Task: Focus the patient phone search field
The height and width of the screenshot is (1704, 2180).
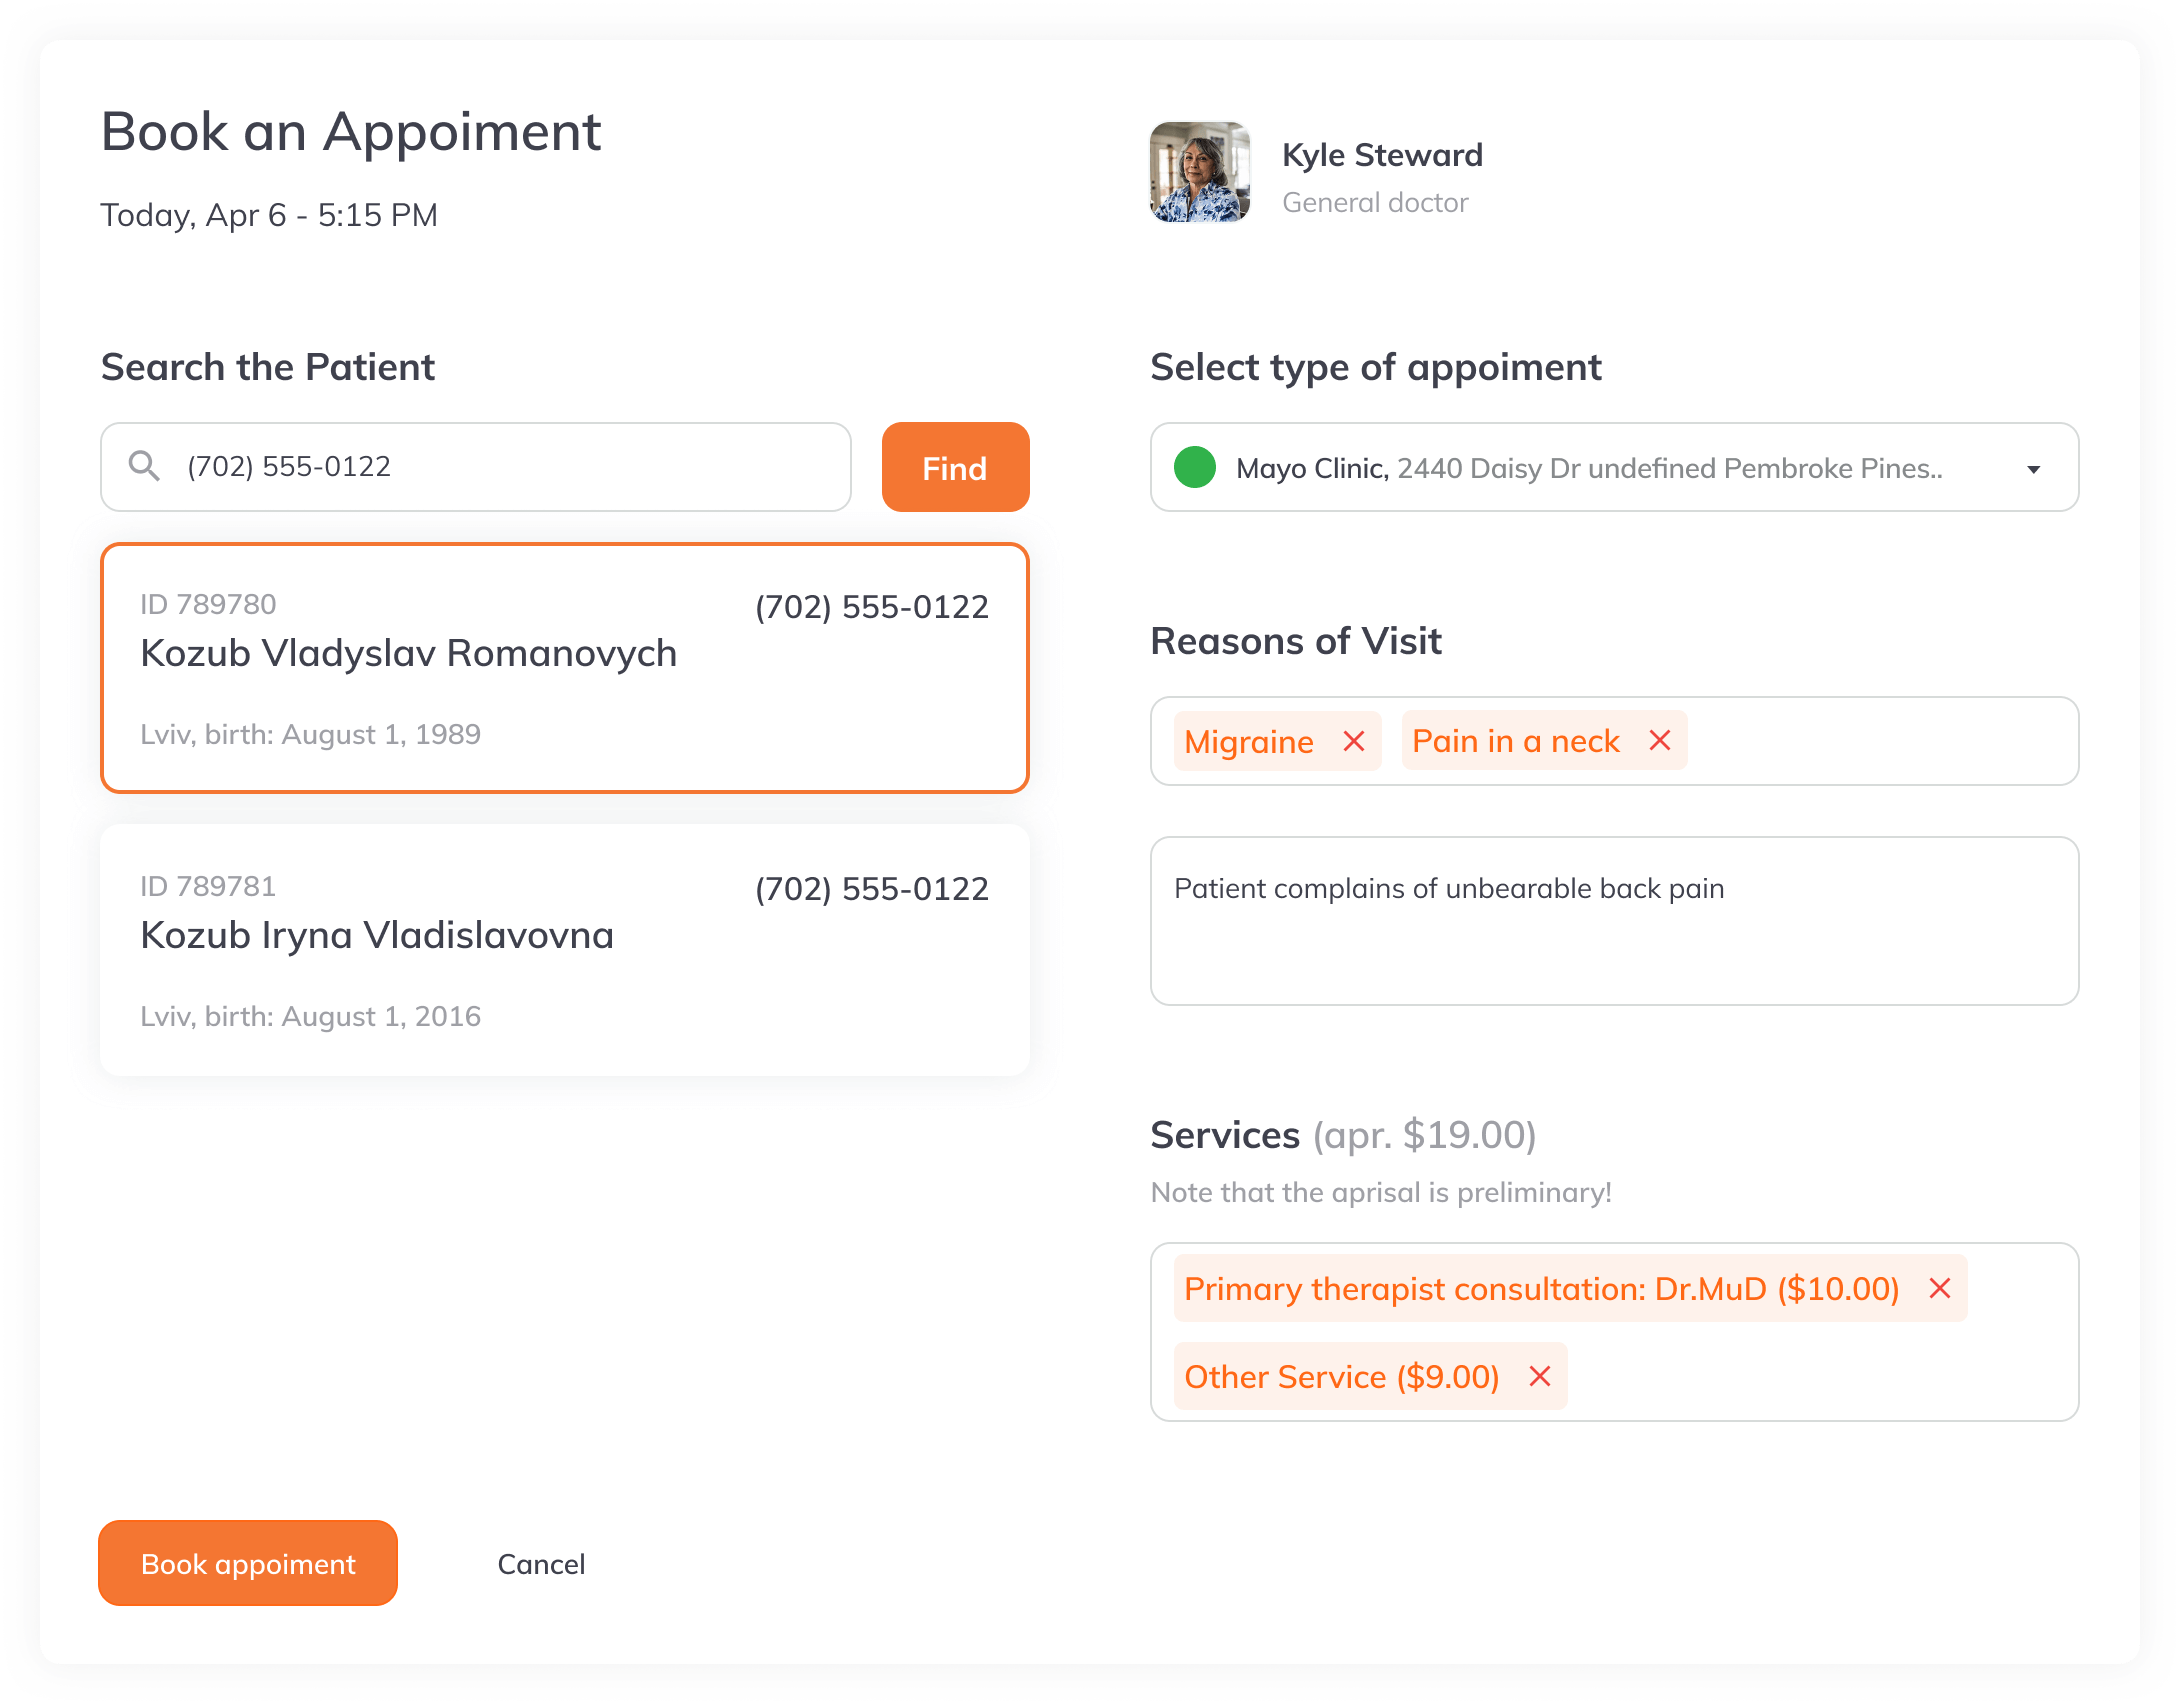Action: click(476, 467)
